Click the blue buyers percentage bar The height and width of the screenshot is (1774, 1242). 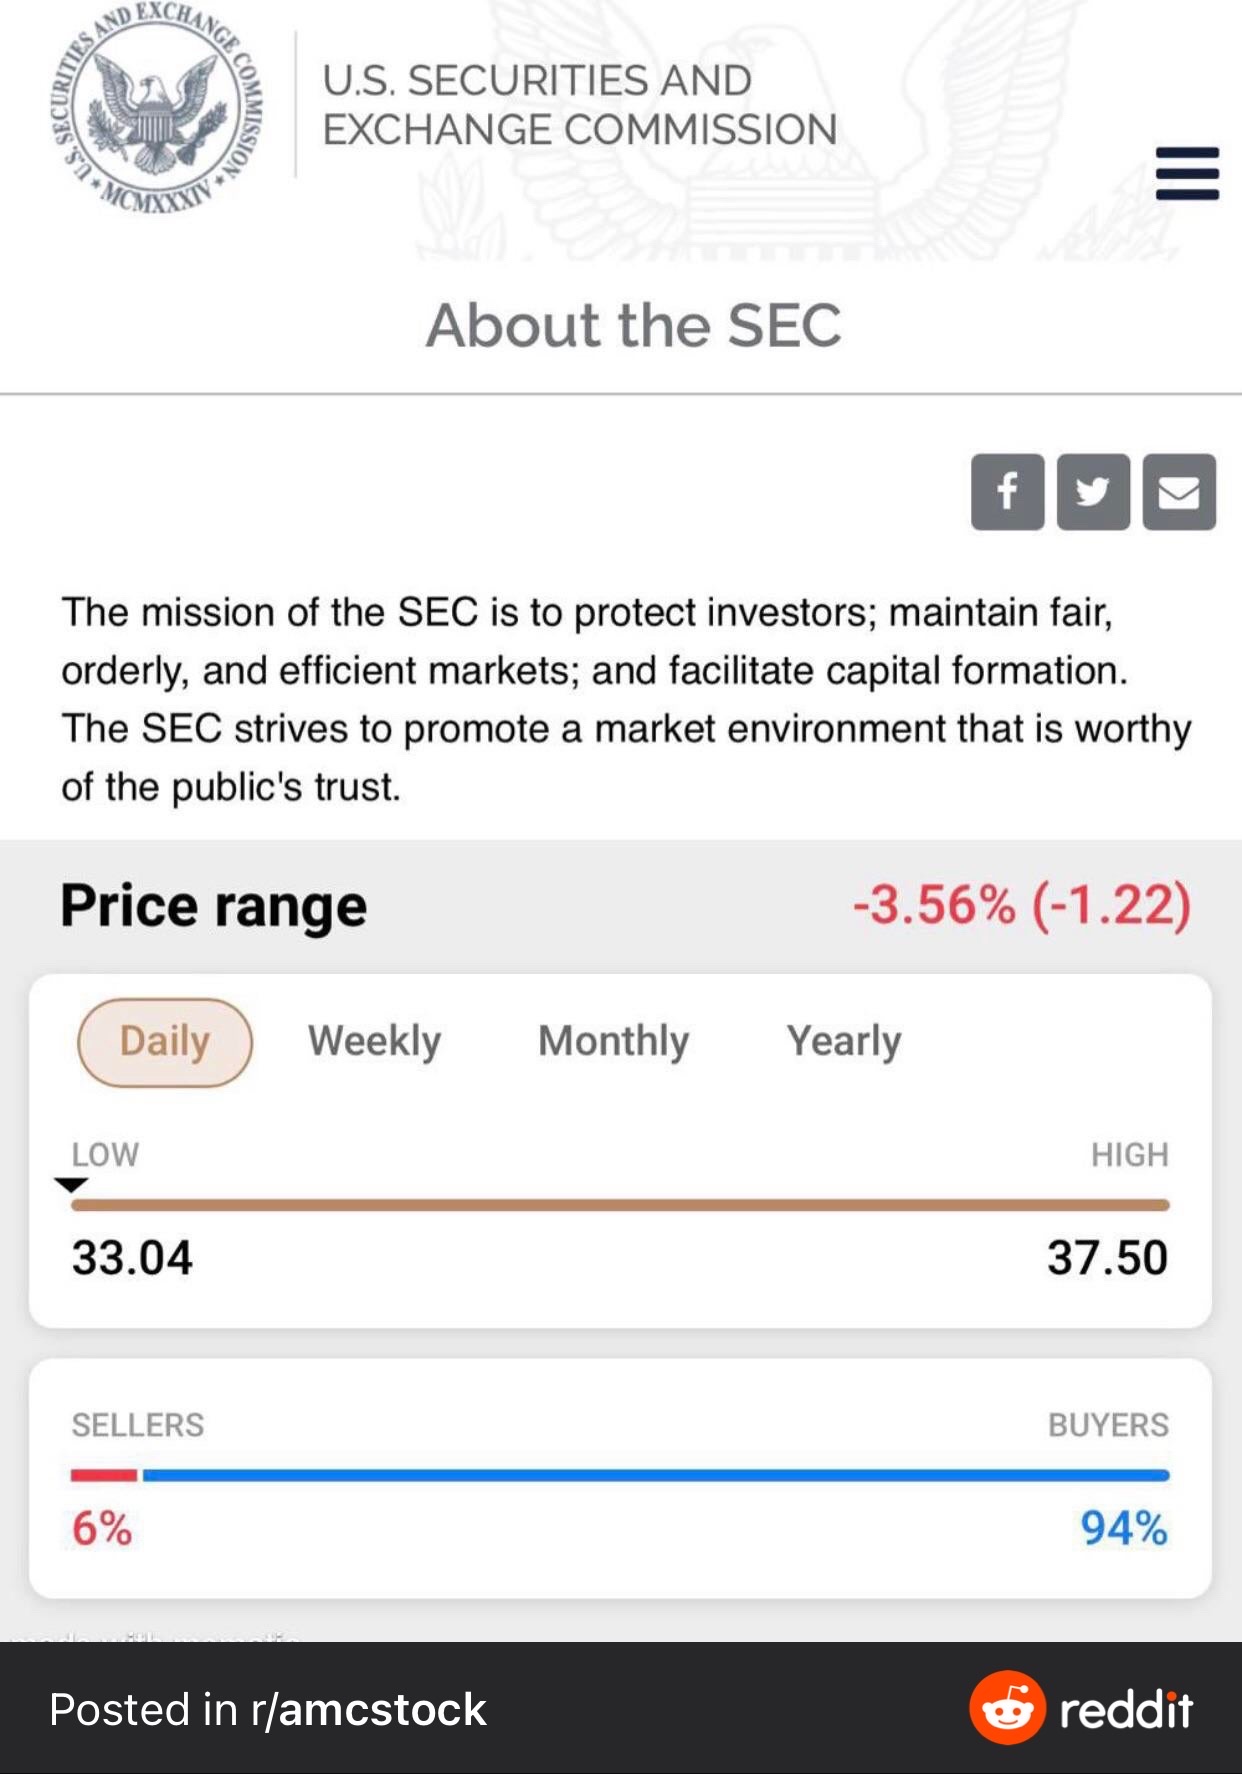pyautogui.click(x=656, y=1475)
